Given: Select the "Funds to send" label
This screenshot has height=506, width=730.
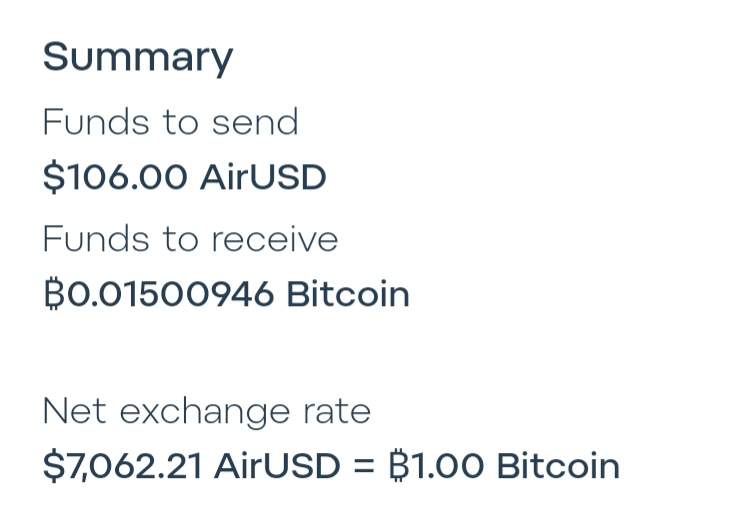Looking at the screenshot, I should 170,122.
